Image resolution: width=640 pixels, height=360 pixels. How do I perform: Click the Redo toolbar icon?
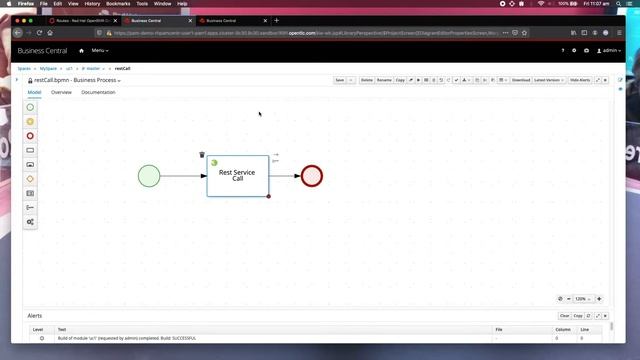pos(449,80)
